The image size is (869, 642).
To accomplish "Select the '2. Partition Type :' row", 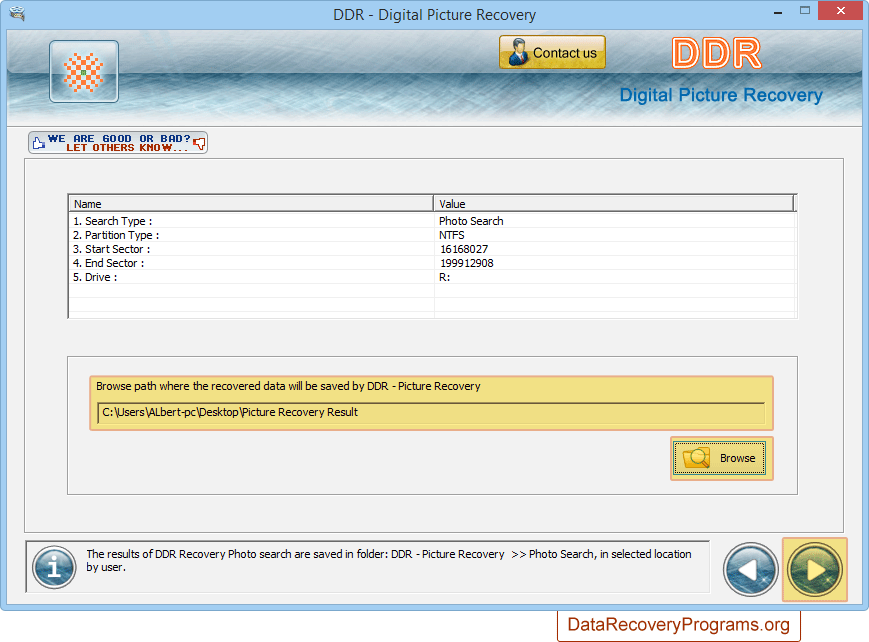I will coord(432,235).
